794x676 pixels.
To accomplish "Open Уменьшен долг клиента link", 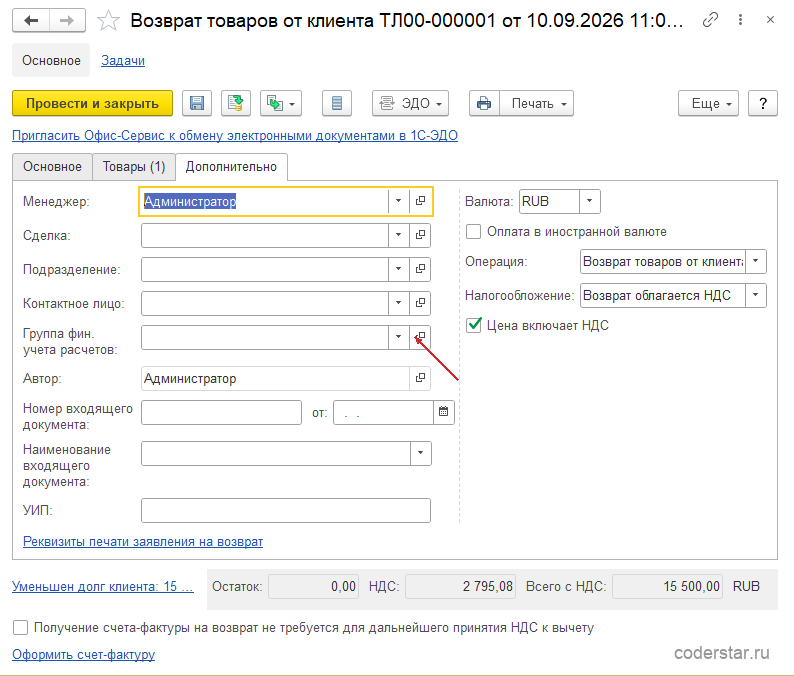I will tap(103, 586).
